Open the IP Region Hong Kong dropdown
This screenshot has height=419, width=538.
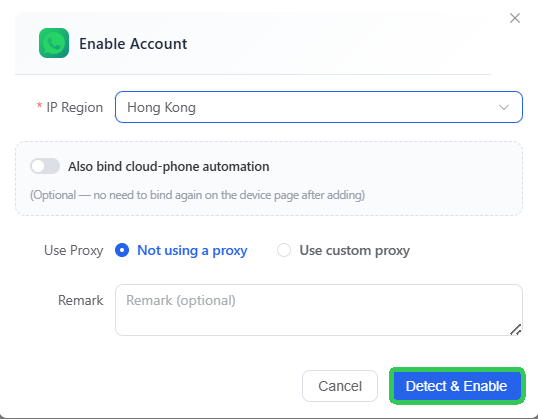click(319, 107)
